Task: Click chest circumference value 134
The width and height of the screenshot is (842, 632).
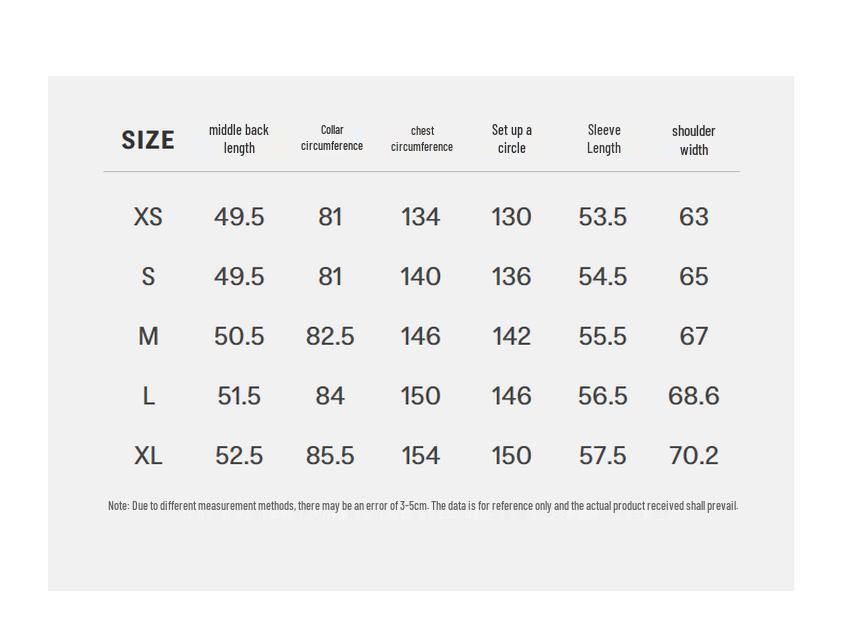Action: tap(420, 217)
